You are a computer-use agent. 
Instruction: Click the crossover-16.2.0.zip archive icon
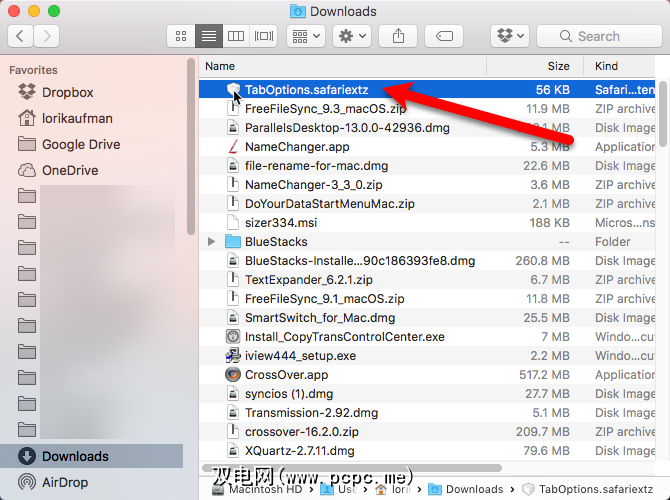pyautogui.click(x=233, y=432)
